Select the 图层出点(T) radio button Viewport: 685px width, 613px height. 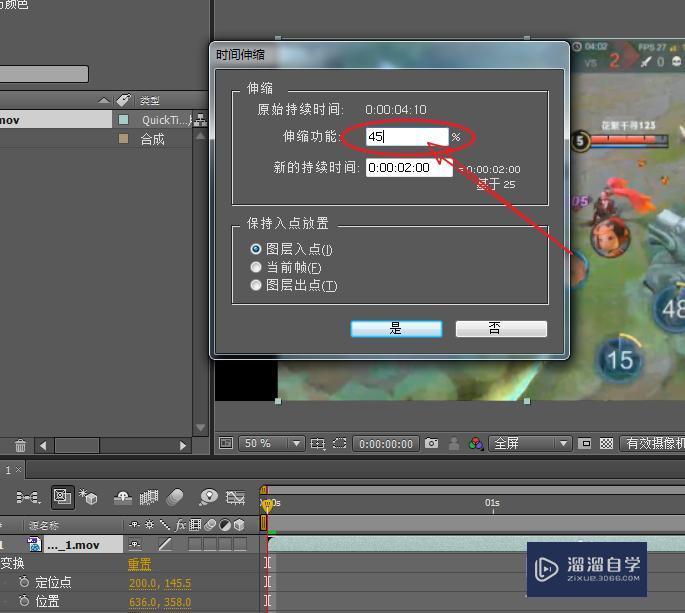[x=256, y=285]
